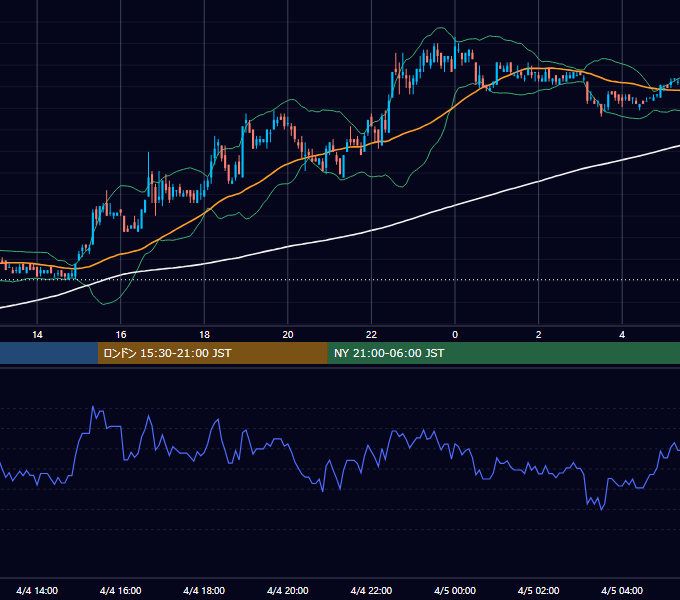Click the 4/5 04:00 indicator axis label
The image size is (680, 600).
(x=622, y=590)
